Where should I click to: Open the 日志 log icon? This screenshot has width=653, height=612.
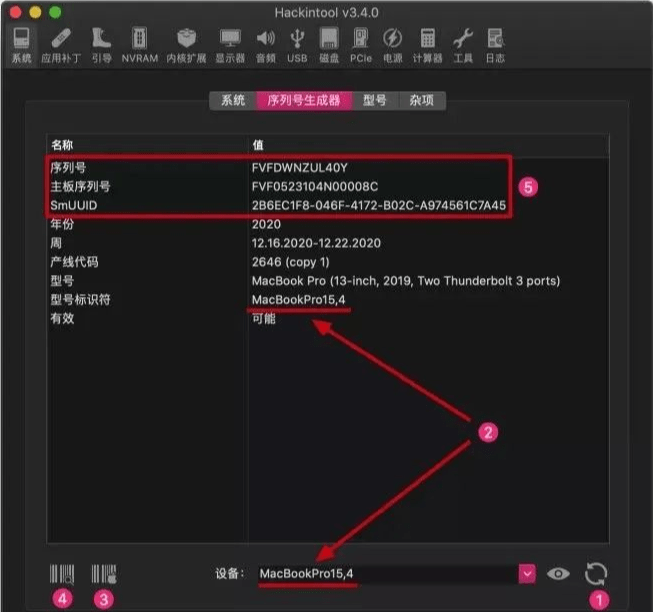coord(495,45)
